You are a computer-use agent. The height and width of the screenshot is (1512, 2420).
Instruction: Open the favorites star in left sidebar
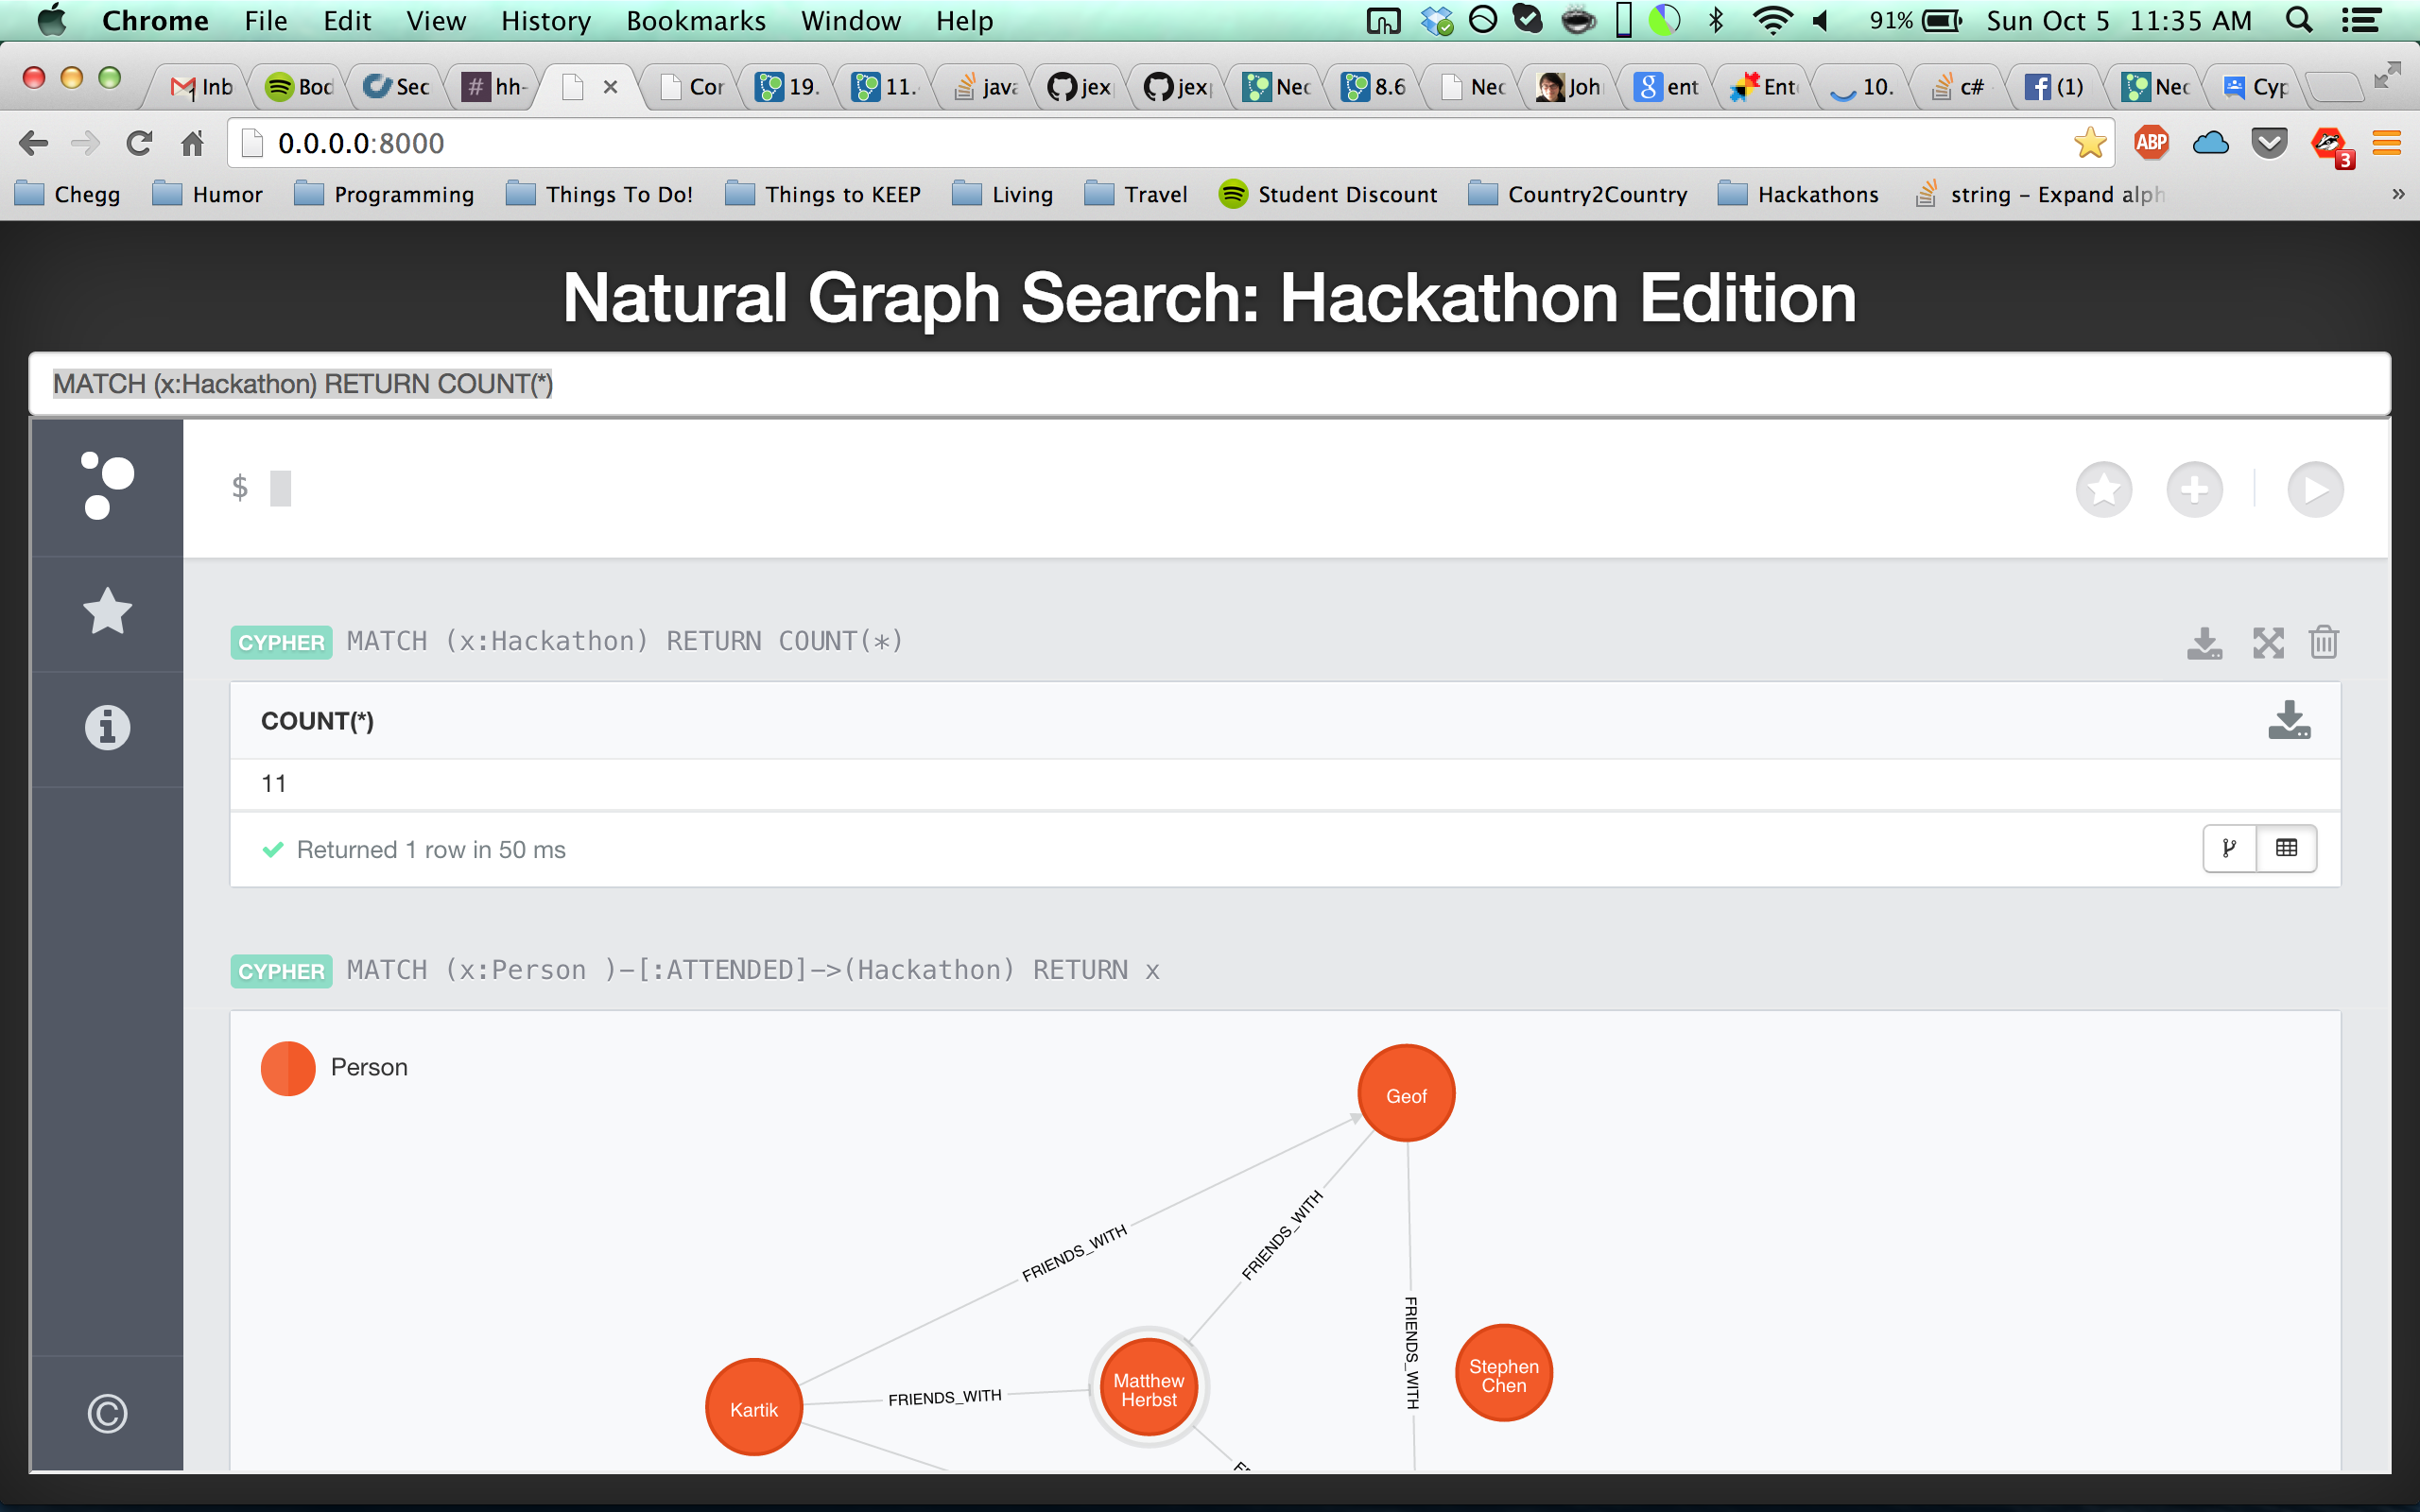click(x=107, y=611)
